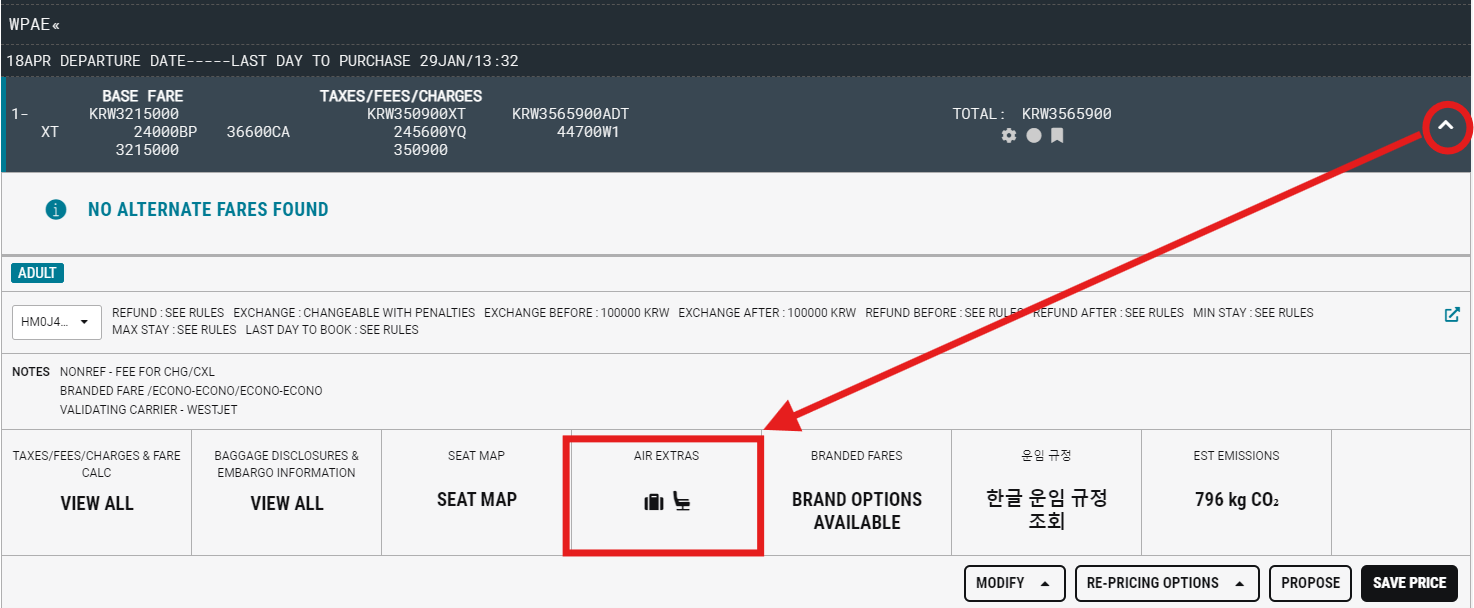Select the ADULT passenger type tag
This screenshot has height=608, width=1474.
[x=38, y=273]
